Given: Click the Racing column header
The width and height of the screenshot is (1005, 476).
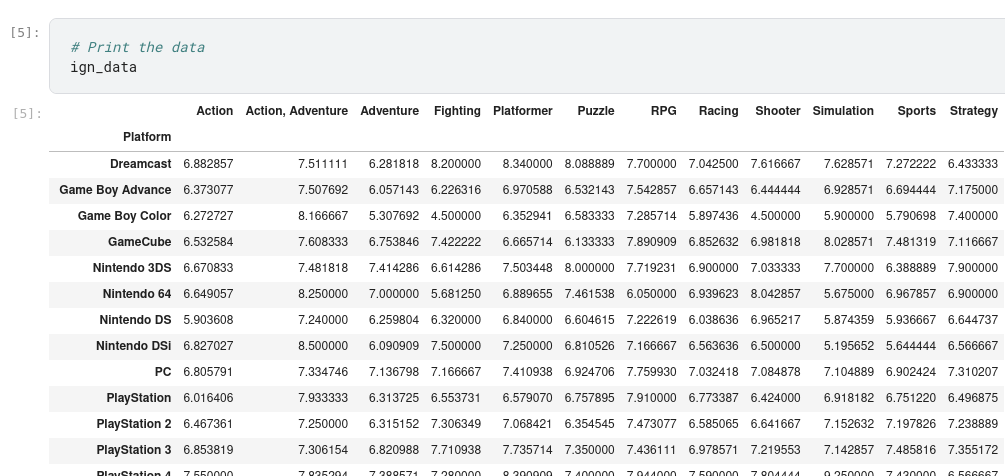Looking at the screenshot, I should [x=718, y=111].
